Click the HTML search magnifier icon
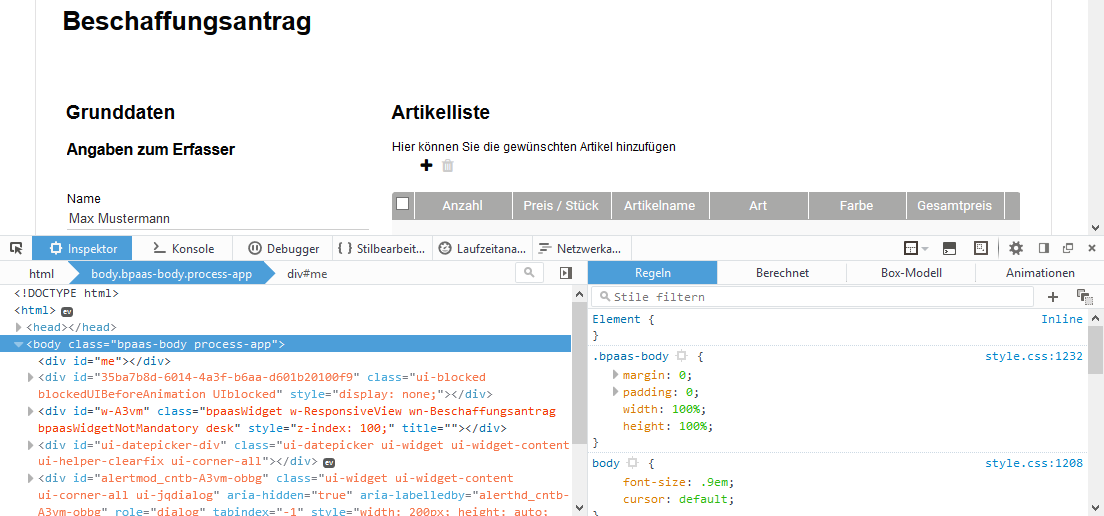The width and height of the screenshot is (1104, 516). (530, 273)
